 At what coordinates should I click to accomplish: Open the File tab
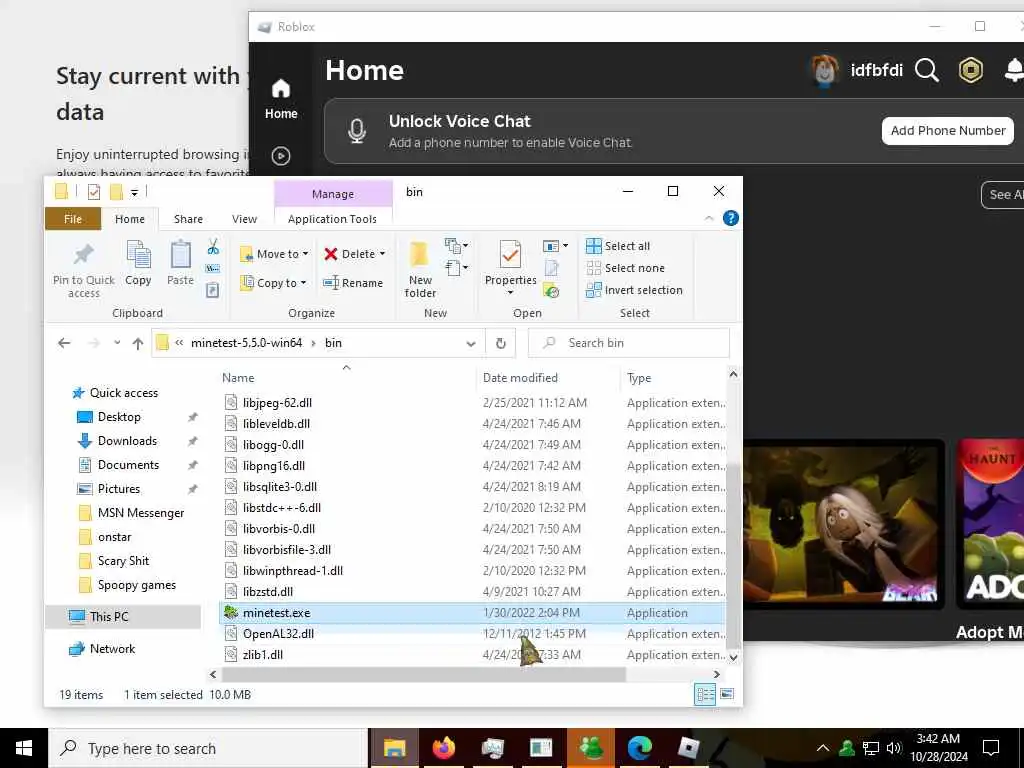tap(73, 219)
